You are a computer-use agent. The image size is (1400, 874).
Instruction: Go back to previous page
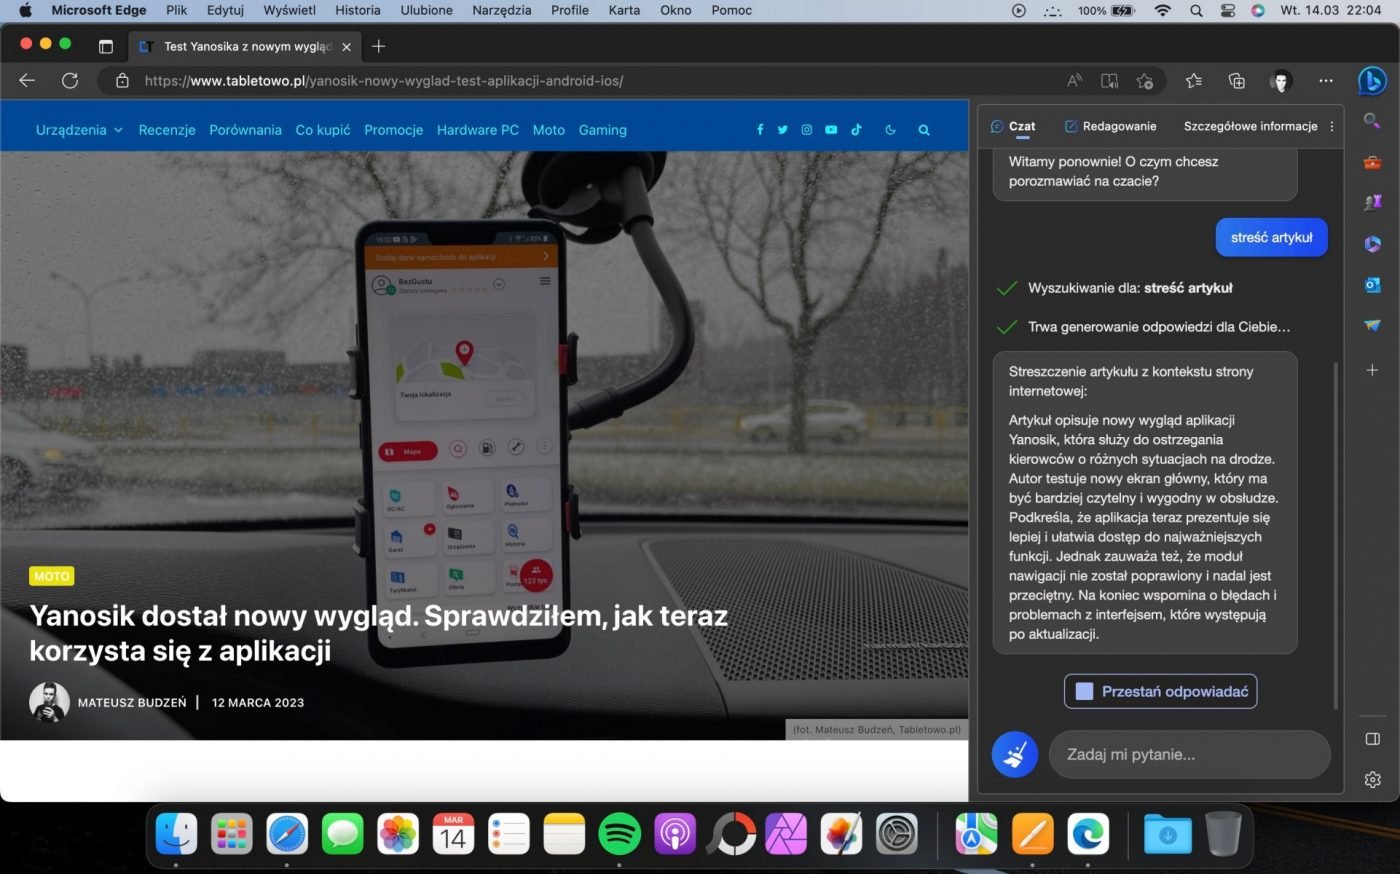coord(27,81)
